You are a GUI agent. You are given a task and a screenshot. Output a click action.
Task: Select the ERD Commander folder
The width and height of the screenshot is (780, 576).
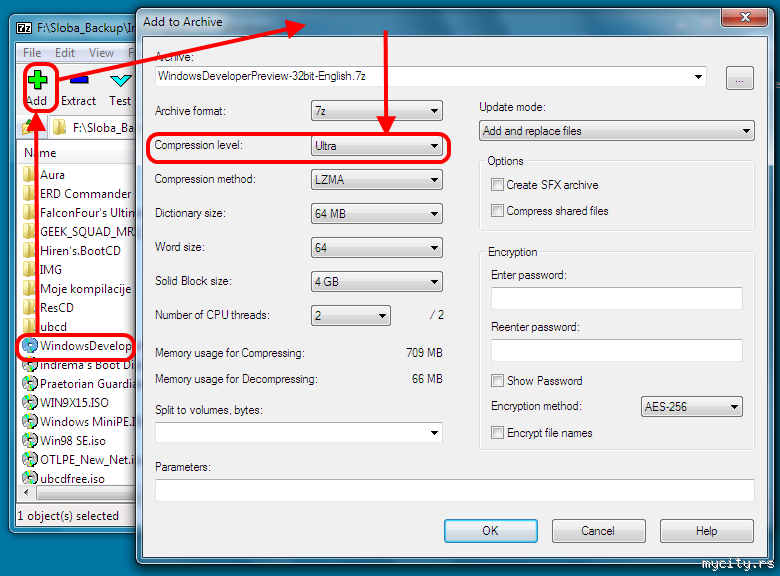pyautogui.click(x=78, y=193)
